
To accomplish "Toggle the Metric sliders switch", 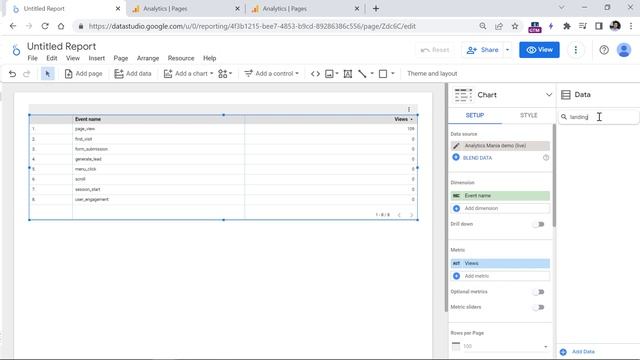I will click(x=539, y=307).
